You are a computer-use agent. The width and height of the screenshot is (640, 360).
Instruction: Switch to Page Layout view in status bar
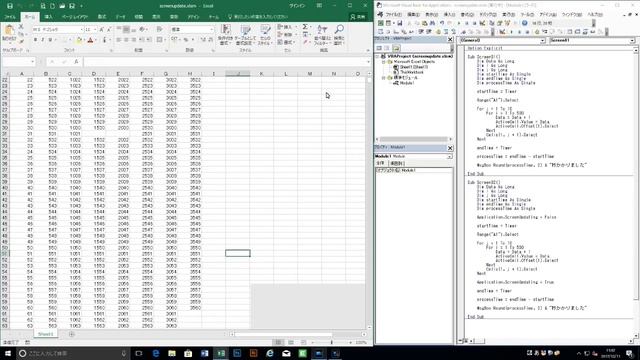click(291, 342)
